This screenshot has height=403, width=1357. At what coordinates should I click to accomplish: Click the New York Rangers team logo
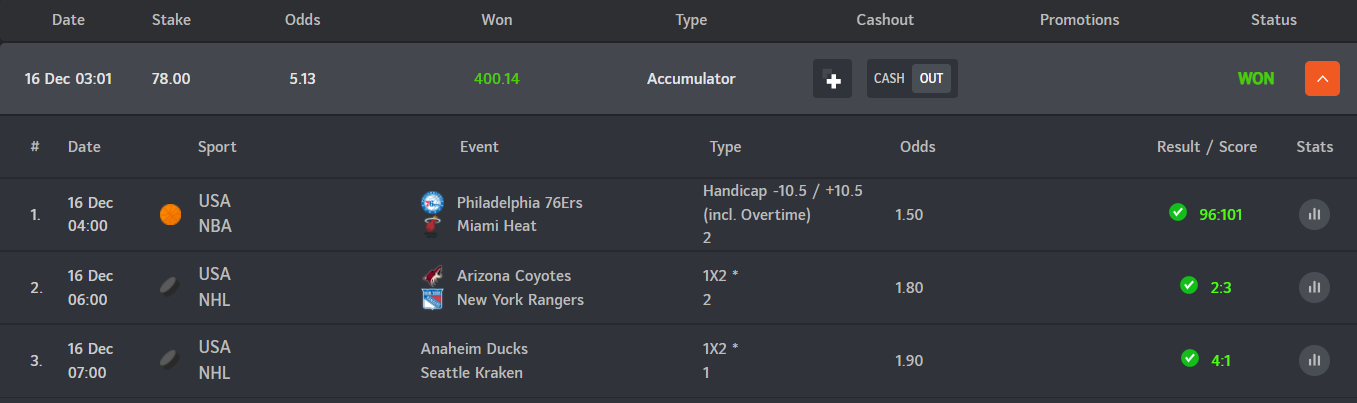coord(432,299)
